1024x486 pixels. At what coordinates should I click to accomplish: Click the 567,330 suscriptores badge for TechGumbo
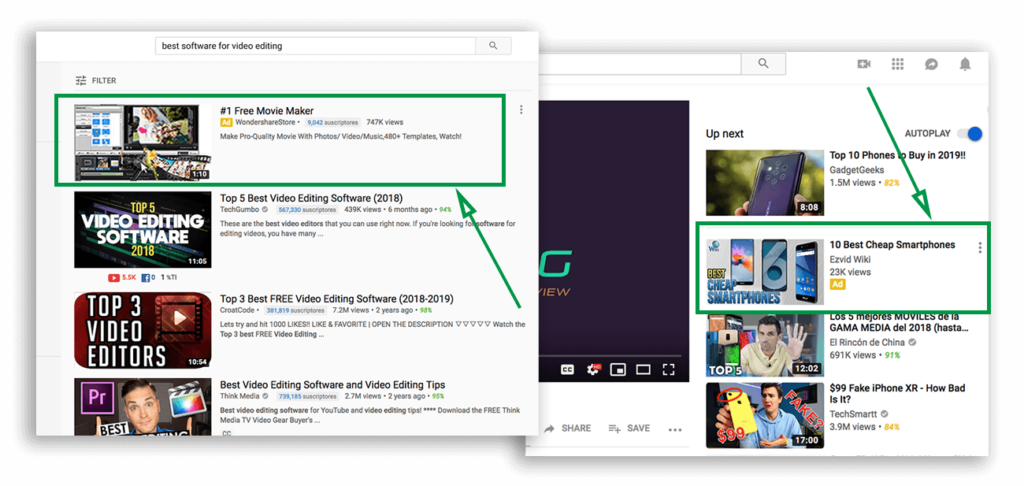(307, 210)
